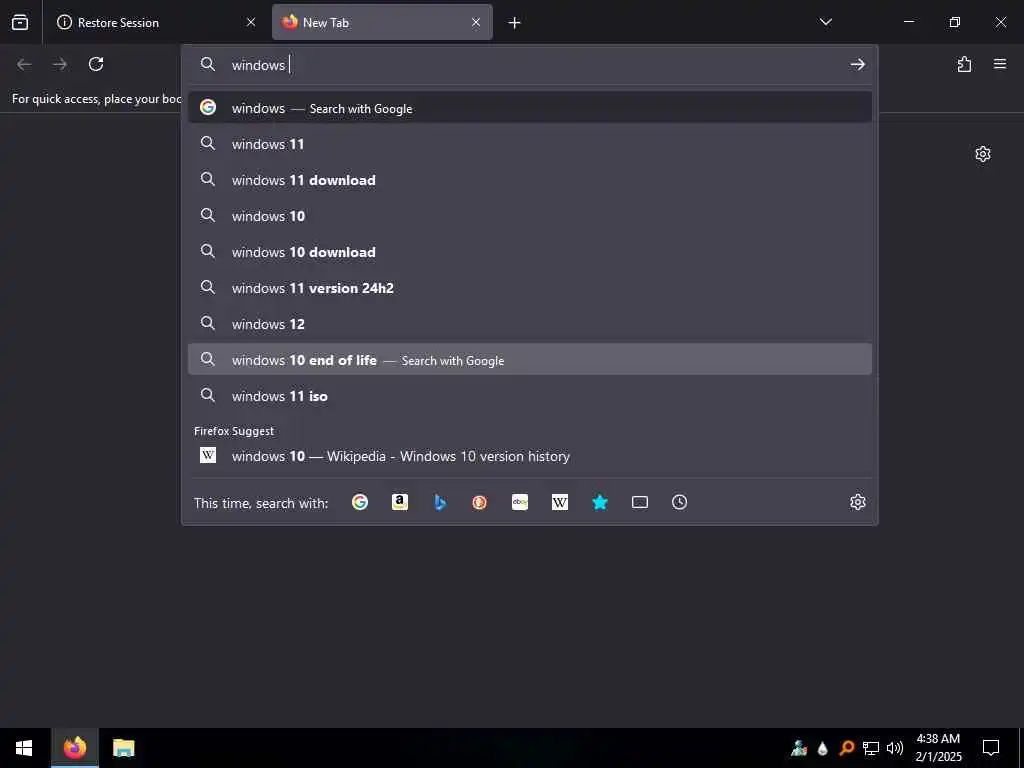Minimize the Firefox window

908,22
